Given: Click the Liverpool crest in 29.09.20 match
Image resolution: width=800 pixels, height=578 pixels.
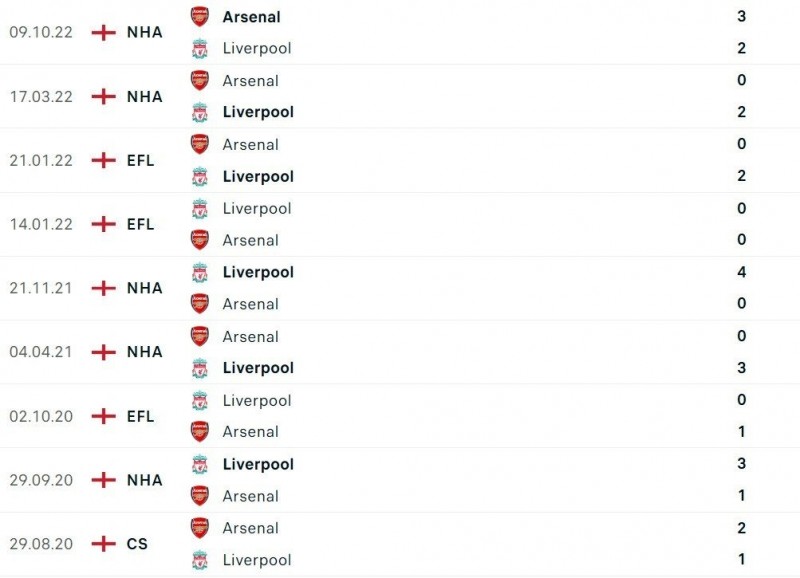Looking at the screenshot, I should pos(200,464).
